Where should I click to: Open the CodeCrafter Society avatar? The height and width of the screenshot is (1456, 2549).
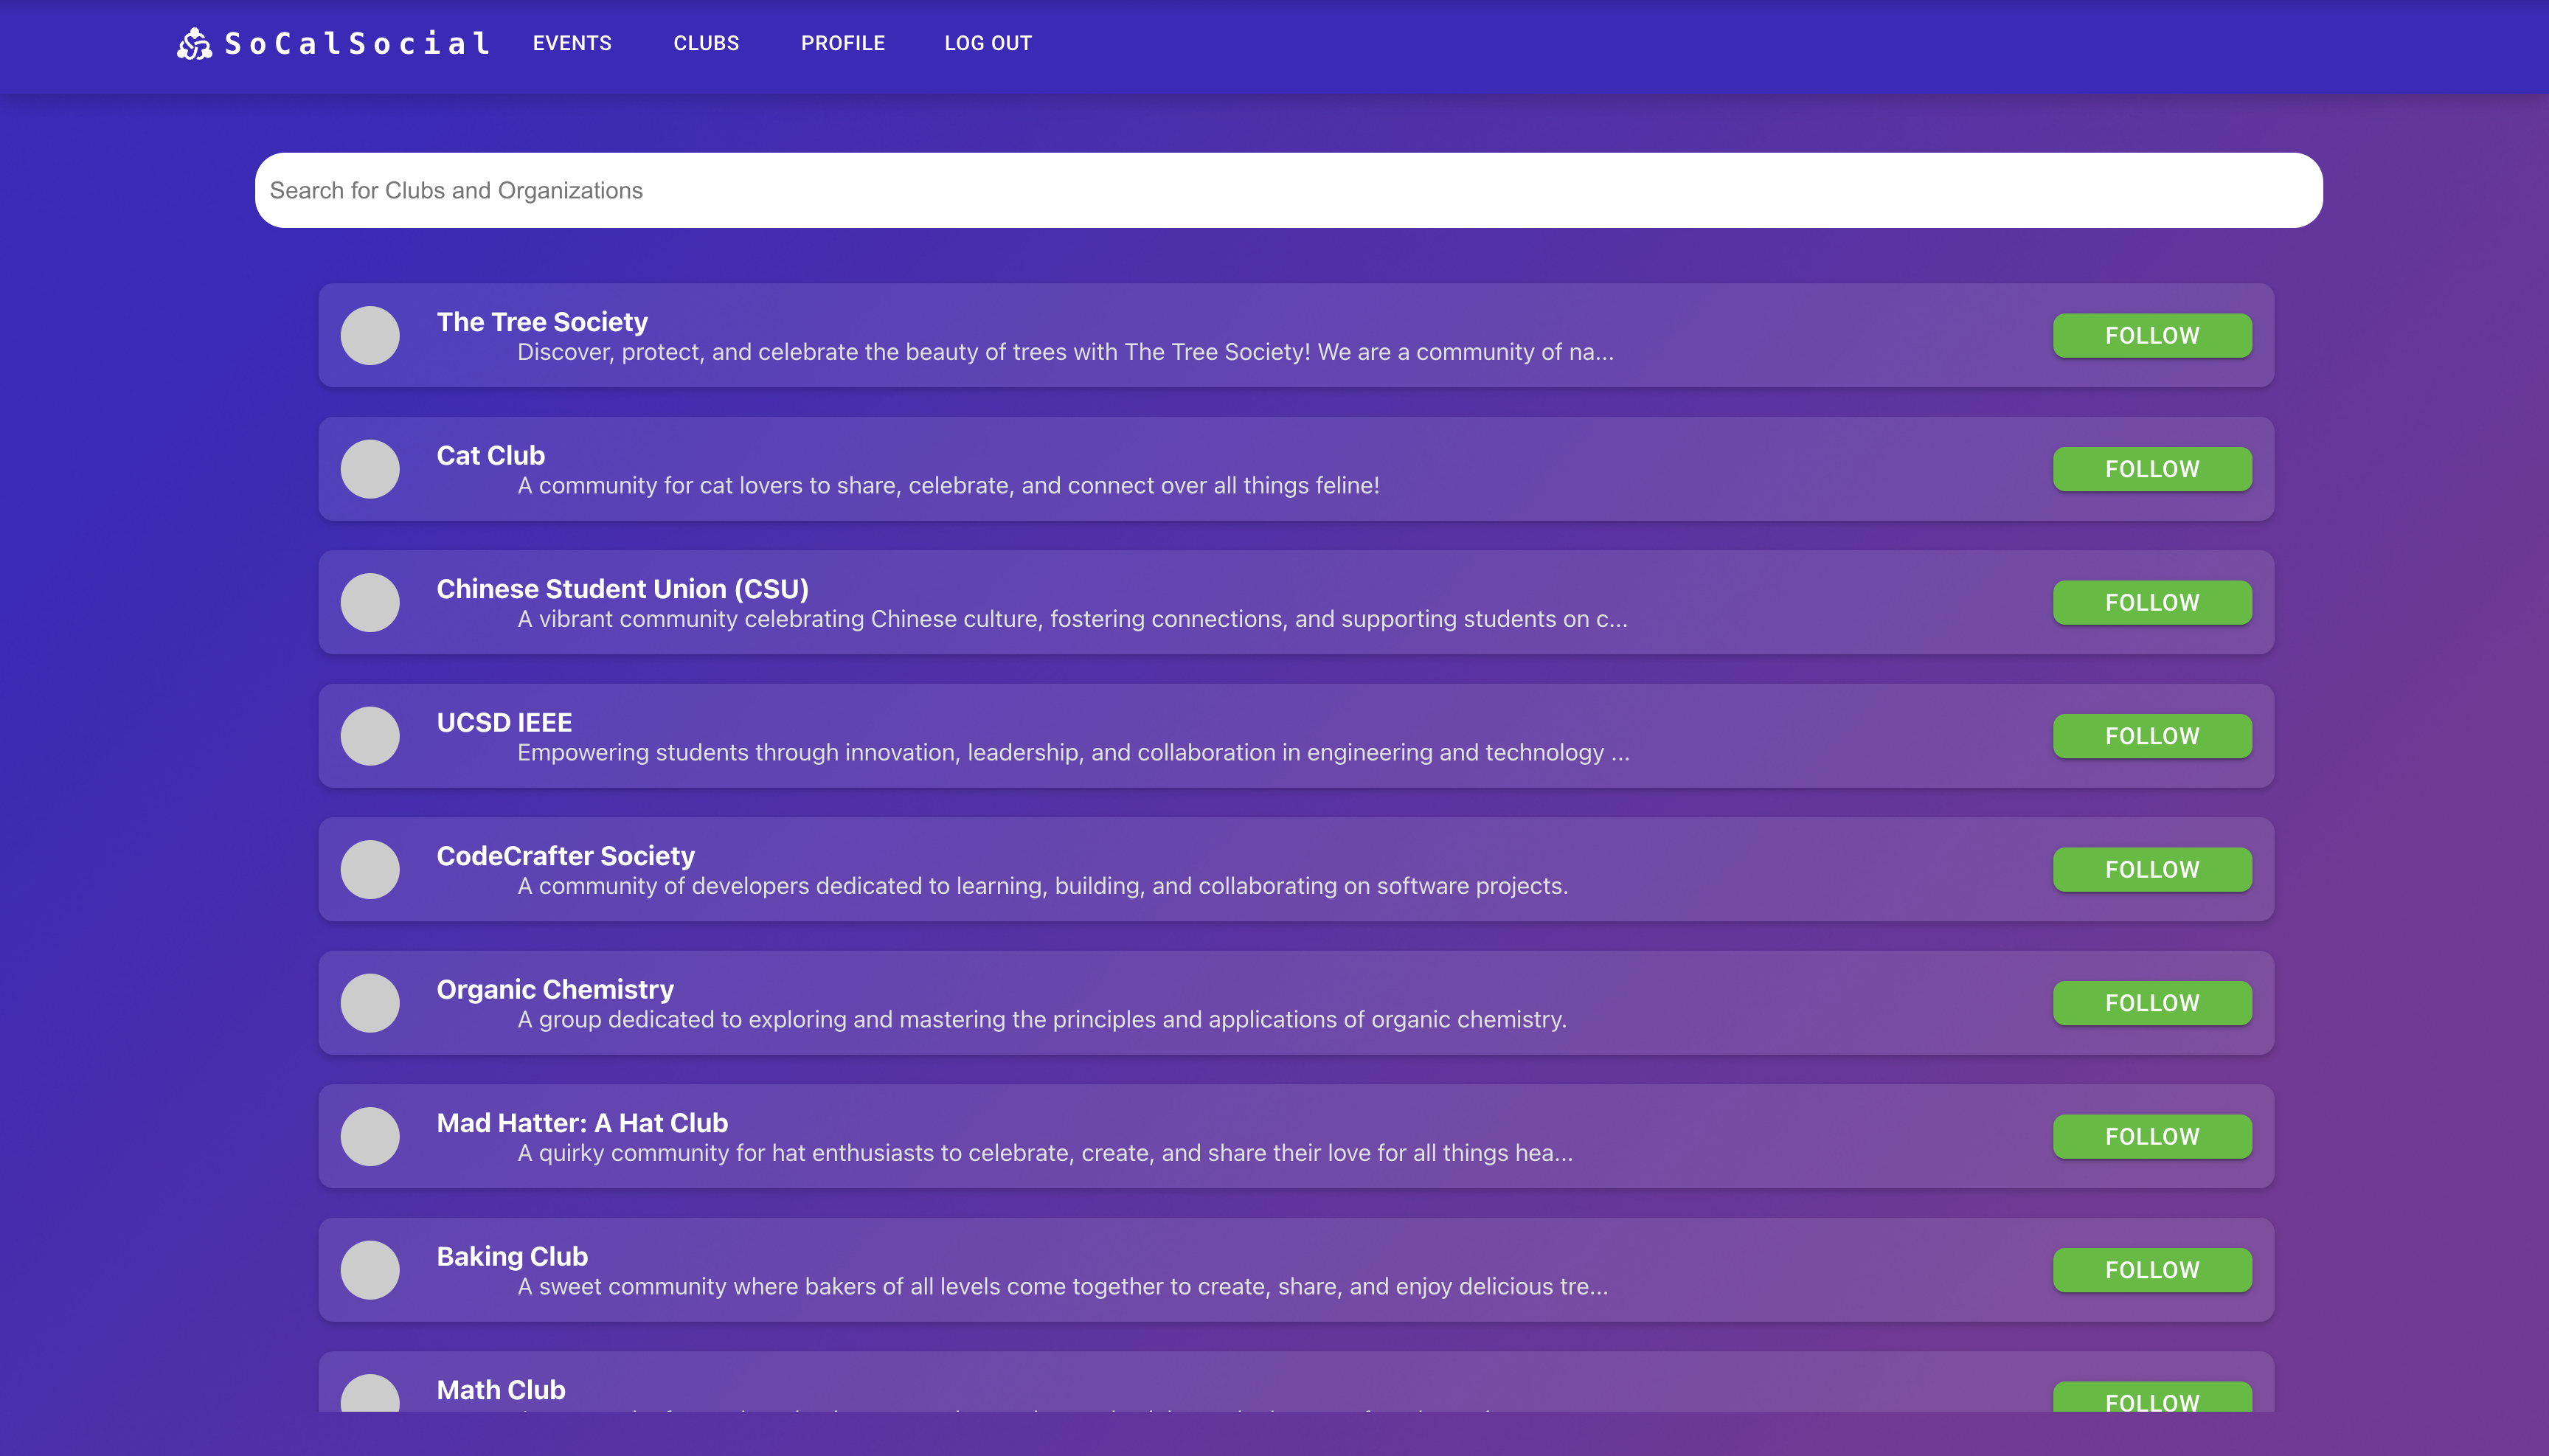(x=370, y=869)
